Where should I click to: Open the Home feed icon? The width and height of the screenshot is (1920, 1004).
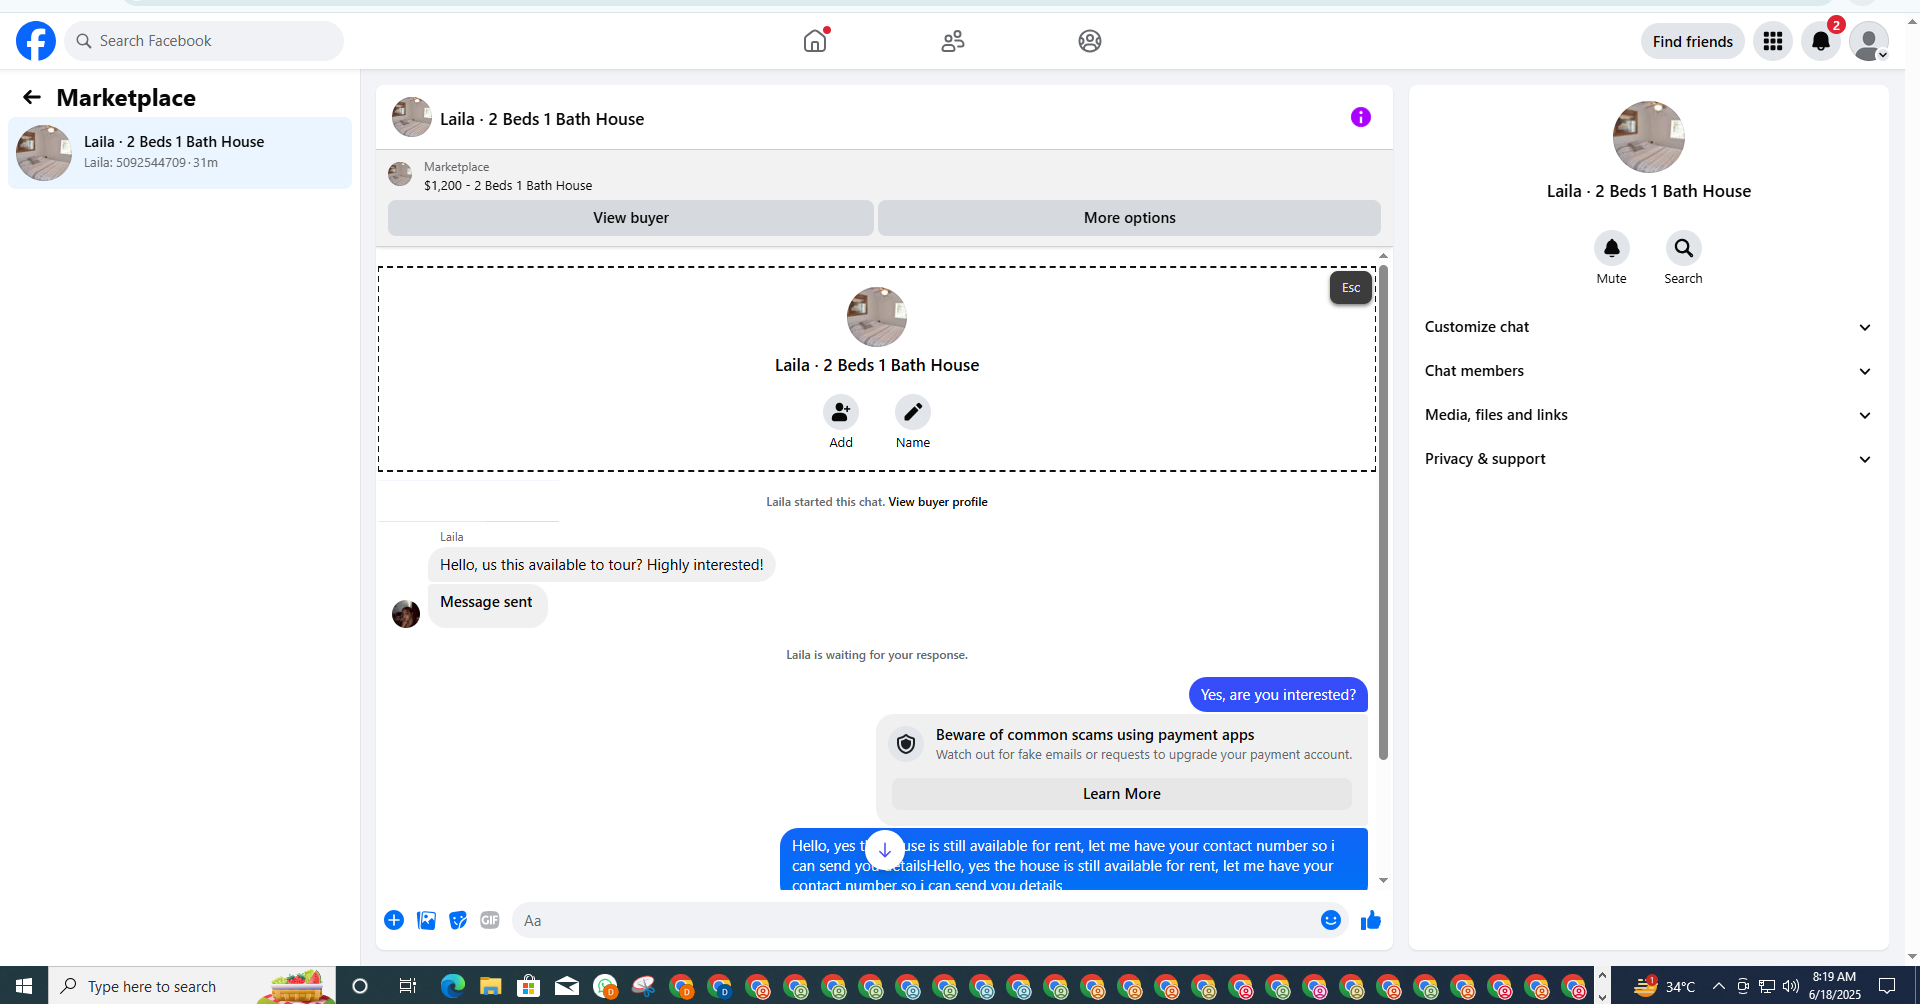[816, 41]
